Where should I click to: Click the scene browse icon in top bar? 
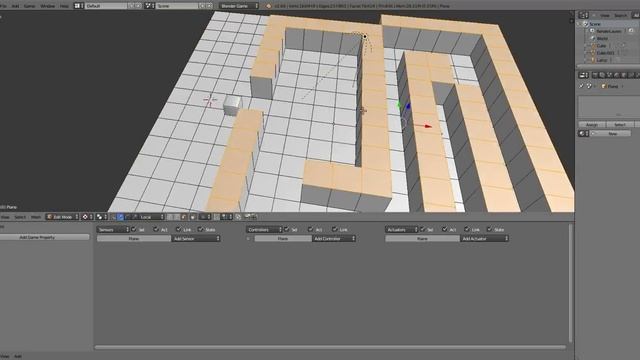coord(149,6)
